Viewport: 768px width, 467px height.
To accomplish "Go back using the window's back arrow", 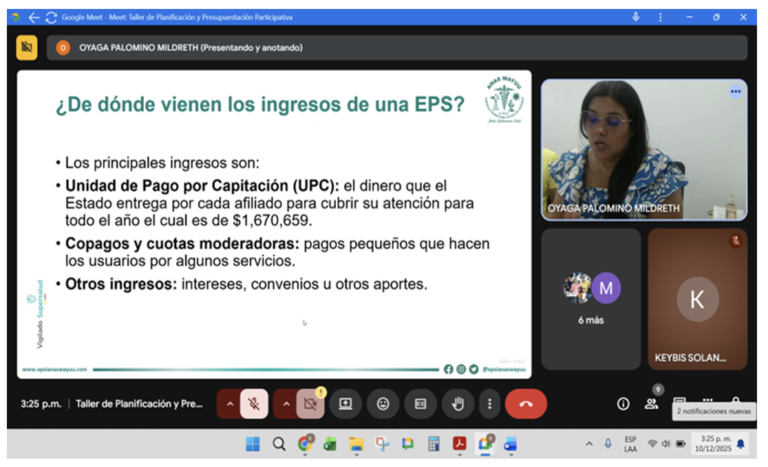I will (34, 17).
